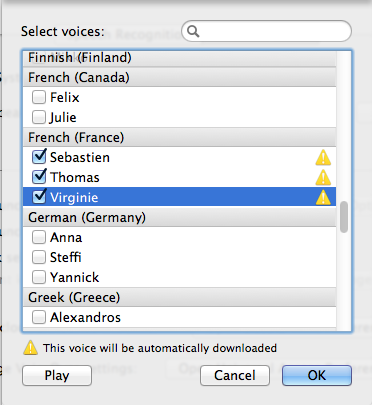Screen dimensions: 372x405
Task: Check the Alexandros Greek voice
Action: [39, 317]
